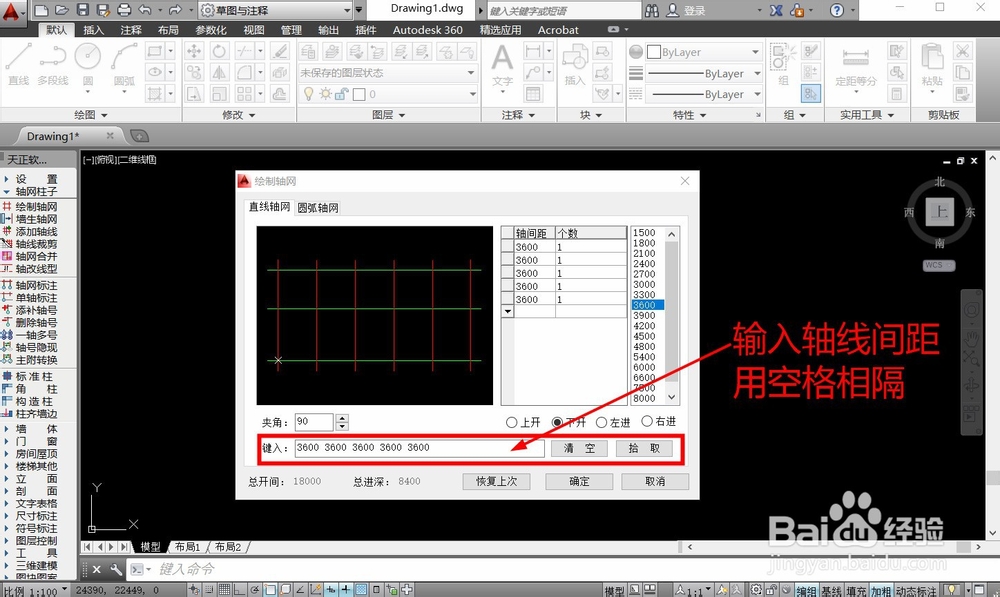The width and height of the screenshot is (1000, 597).
Task: Expand the 图层 panel flyout
Action: tap(388, 115)
